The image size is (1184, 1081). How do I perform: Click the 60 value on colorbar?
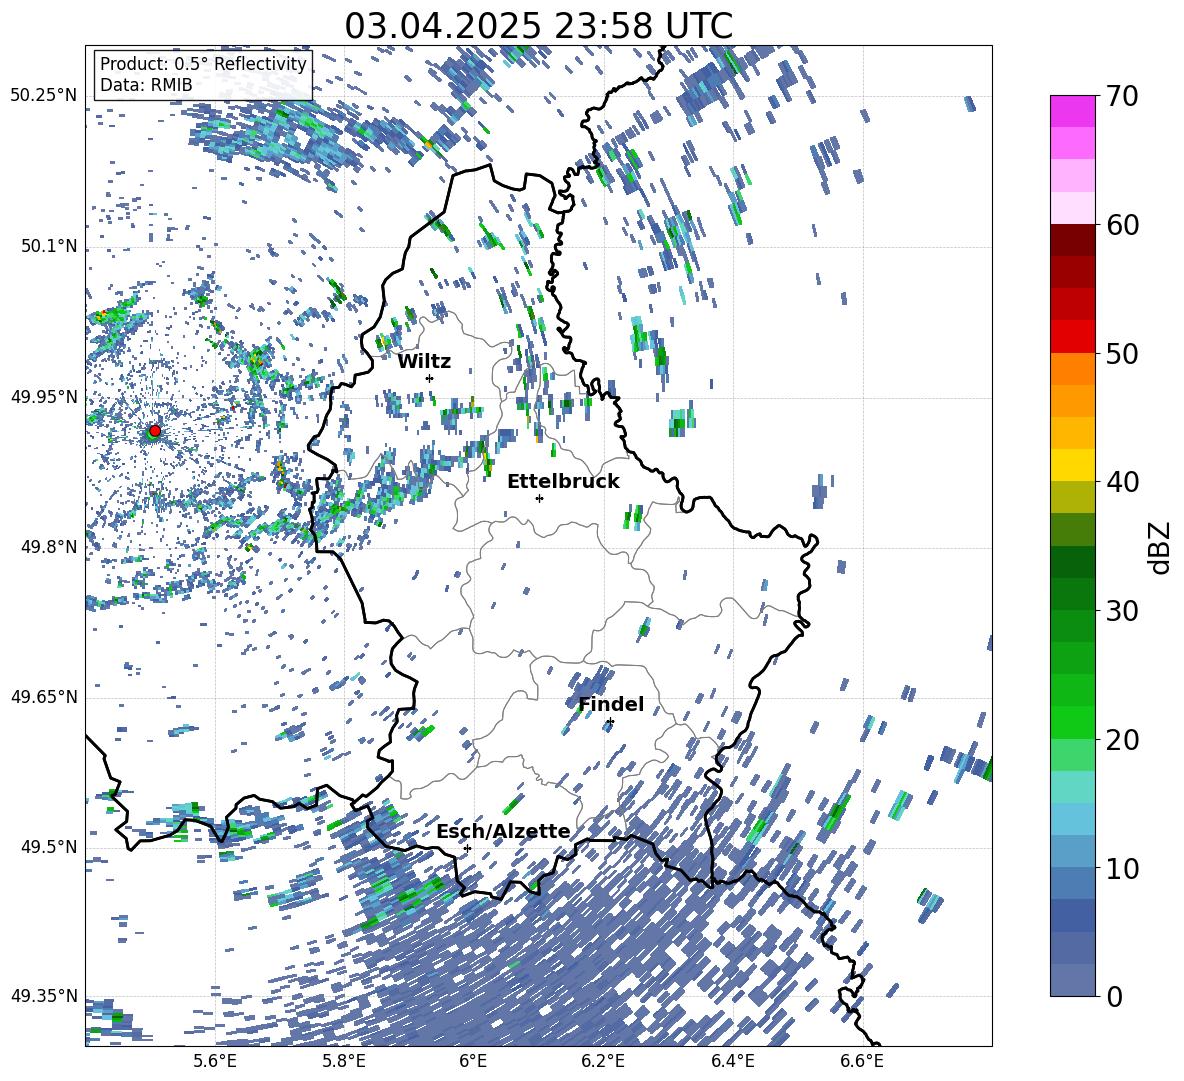coord(1122,225)
